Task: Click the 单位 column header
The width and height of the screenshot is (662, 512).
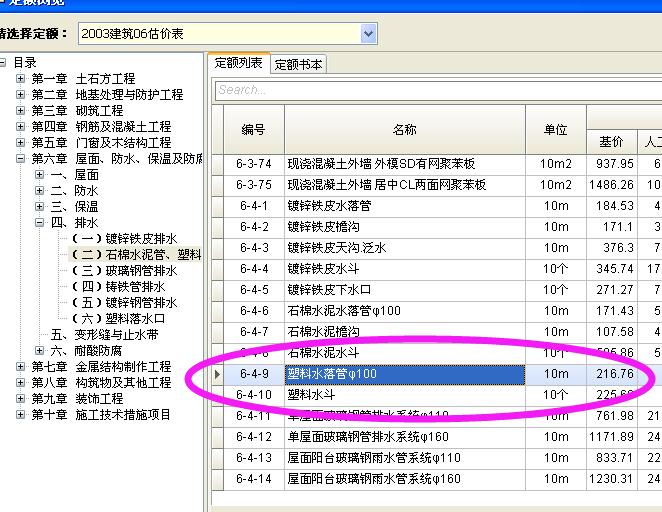Action: coord(556,130)
